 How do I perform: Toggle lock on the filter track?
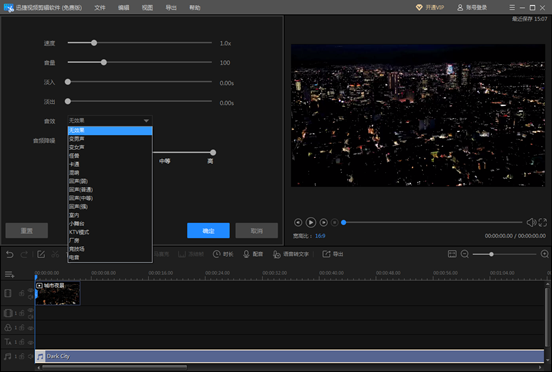pyautogui.click(x=21, y=328)
